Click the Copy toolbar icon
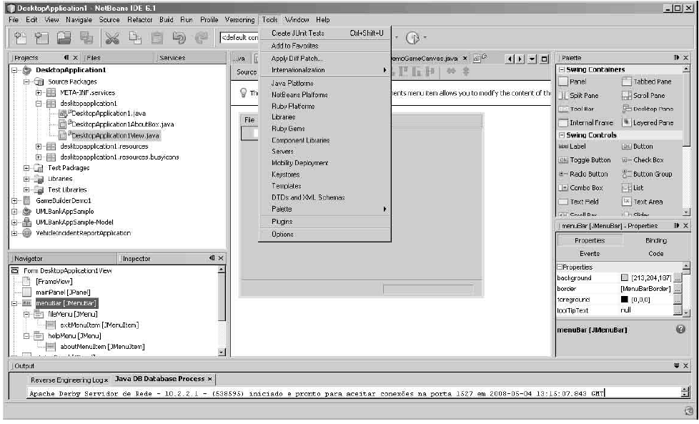This screenshot has width=699, height=424. (x=135, y=38)
